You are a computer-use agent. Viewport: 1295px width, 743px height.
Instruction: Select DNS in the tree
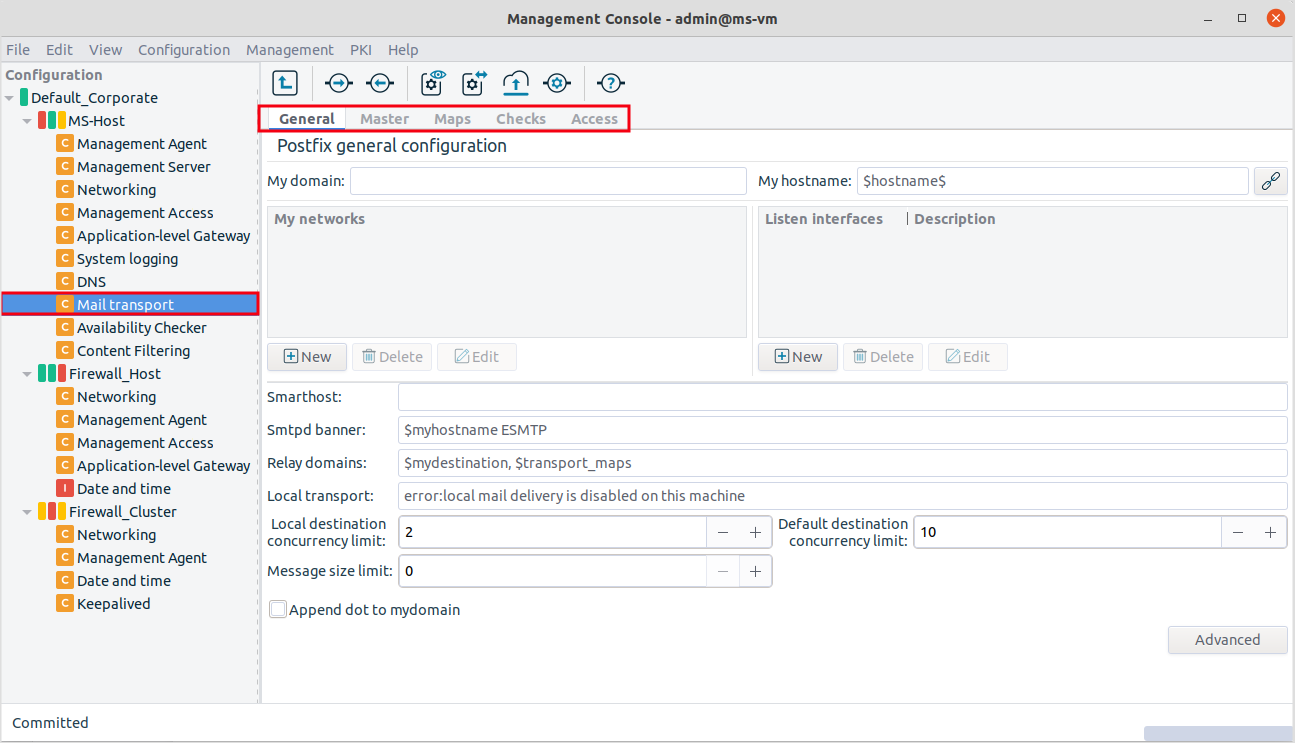(x=91, y=282)
